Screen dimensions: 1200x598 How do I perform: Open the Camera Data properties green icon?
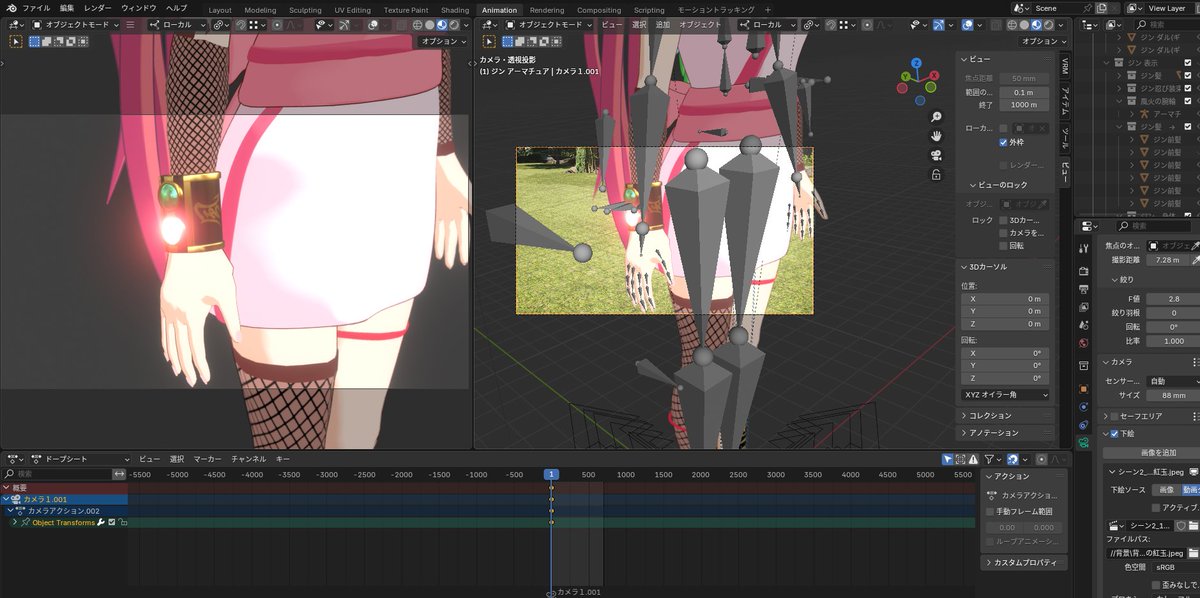click(1084, 443)
